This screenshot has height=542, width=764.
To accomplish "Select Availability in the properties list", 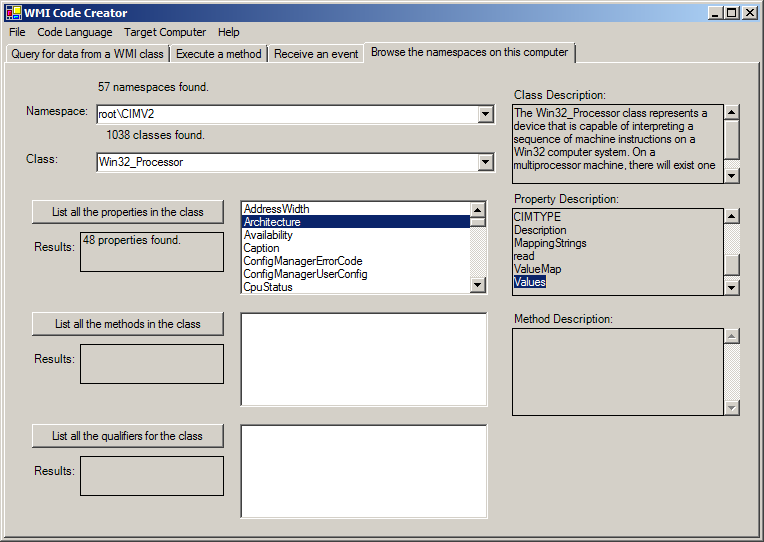I will pyautogui.click(x=356, y=235).
